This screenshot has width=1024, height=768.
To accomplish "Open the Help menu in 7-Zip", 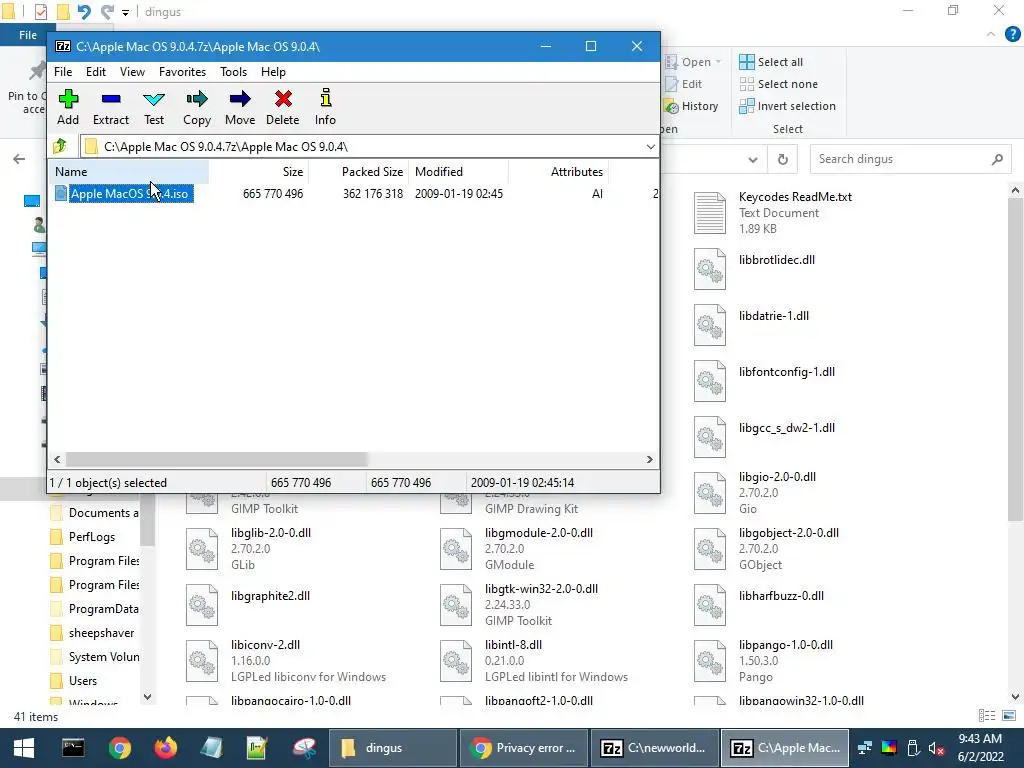I will 273,72.
